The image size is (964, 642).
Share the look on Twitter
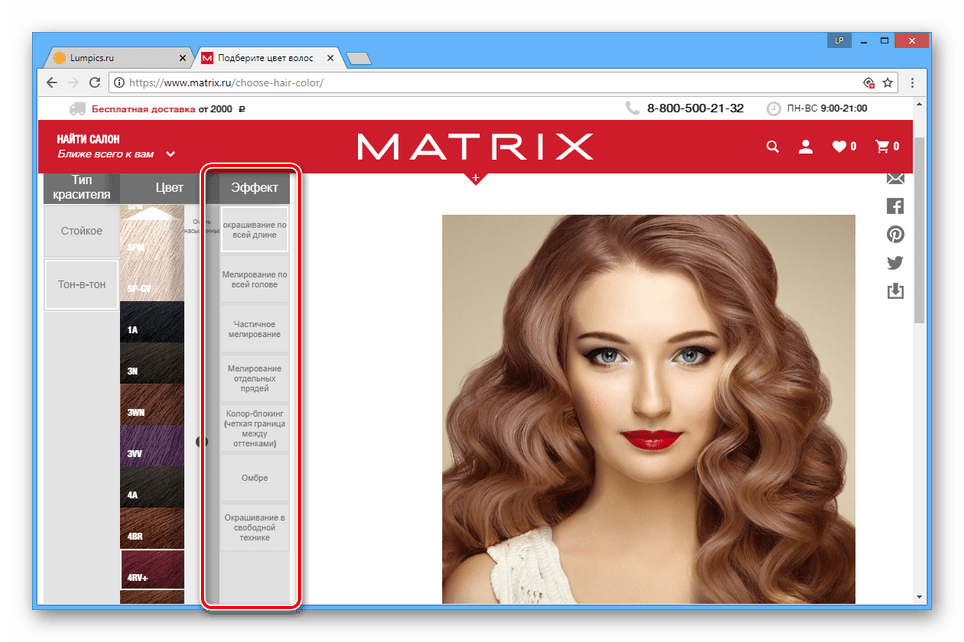pyautogui.click(x=895, y=263)
